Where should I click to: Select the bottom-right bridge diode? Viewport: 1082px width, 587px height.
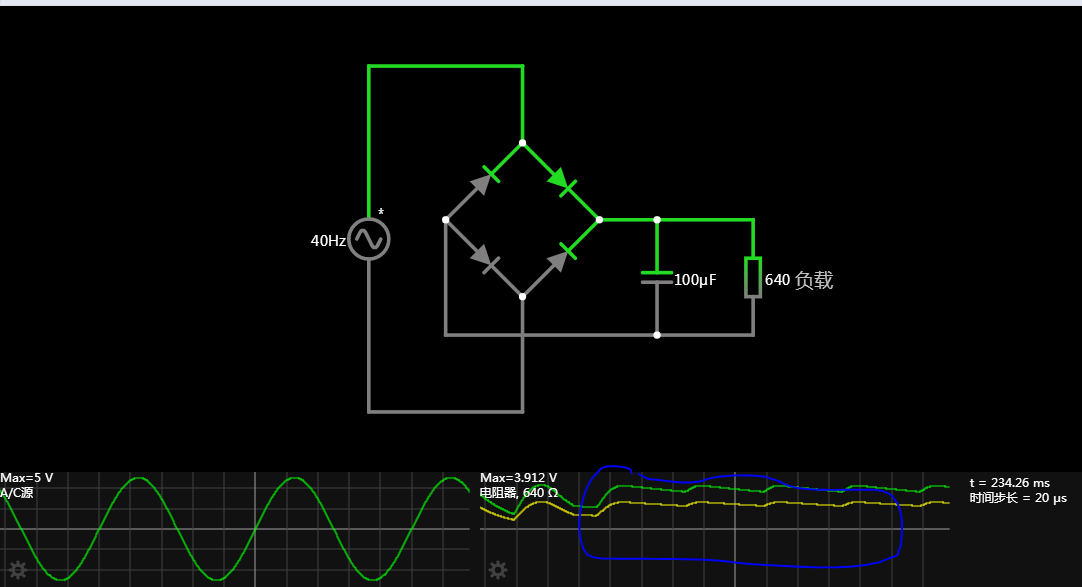click(561, 258)
